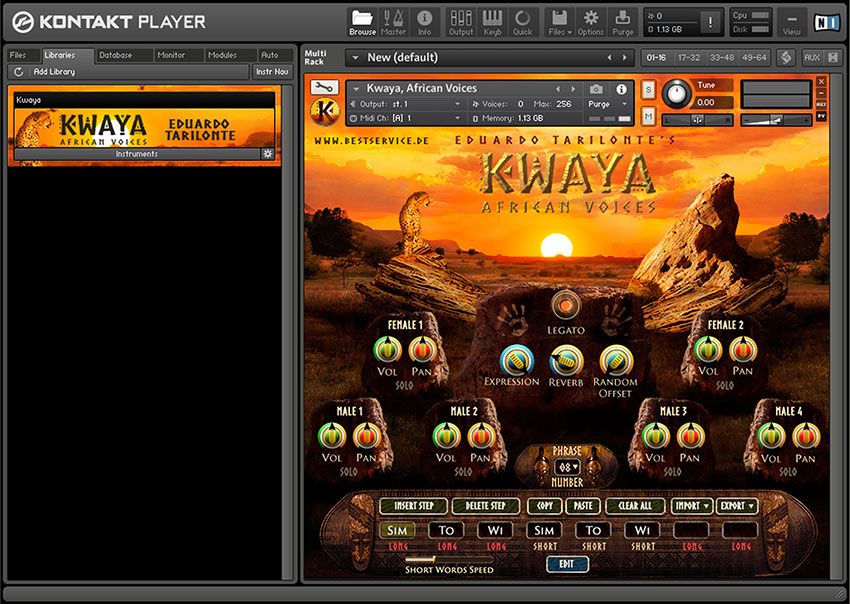Toggle Solo for Female 2
This screenshot has height=604, width=850.
[725, 385]
